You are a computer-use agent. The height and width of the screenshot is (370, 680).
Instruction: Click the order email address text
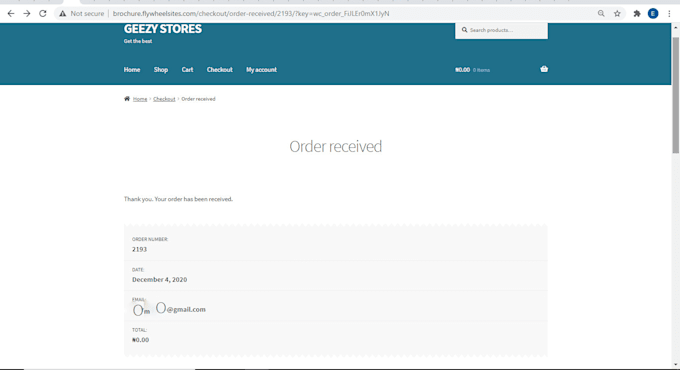(x=169, y=309)
